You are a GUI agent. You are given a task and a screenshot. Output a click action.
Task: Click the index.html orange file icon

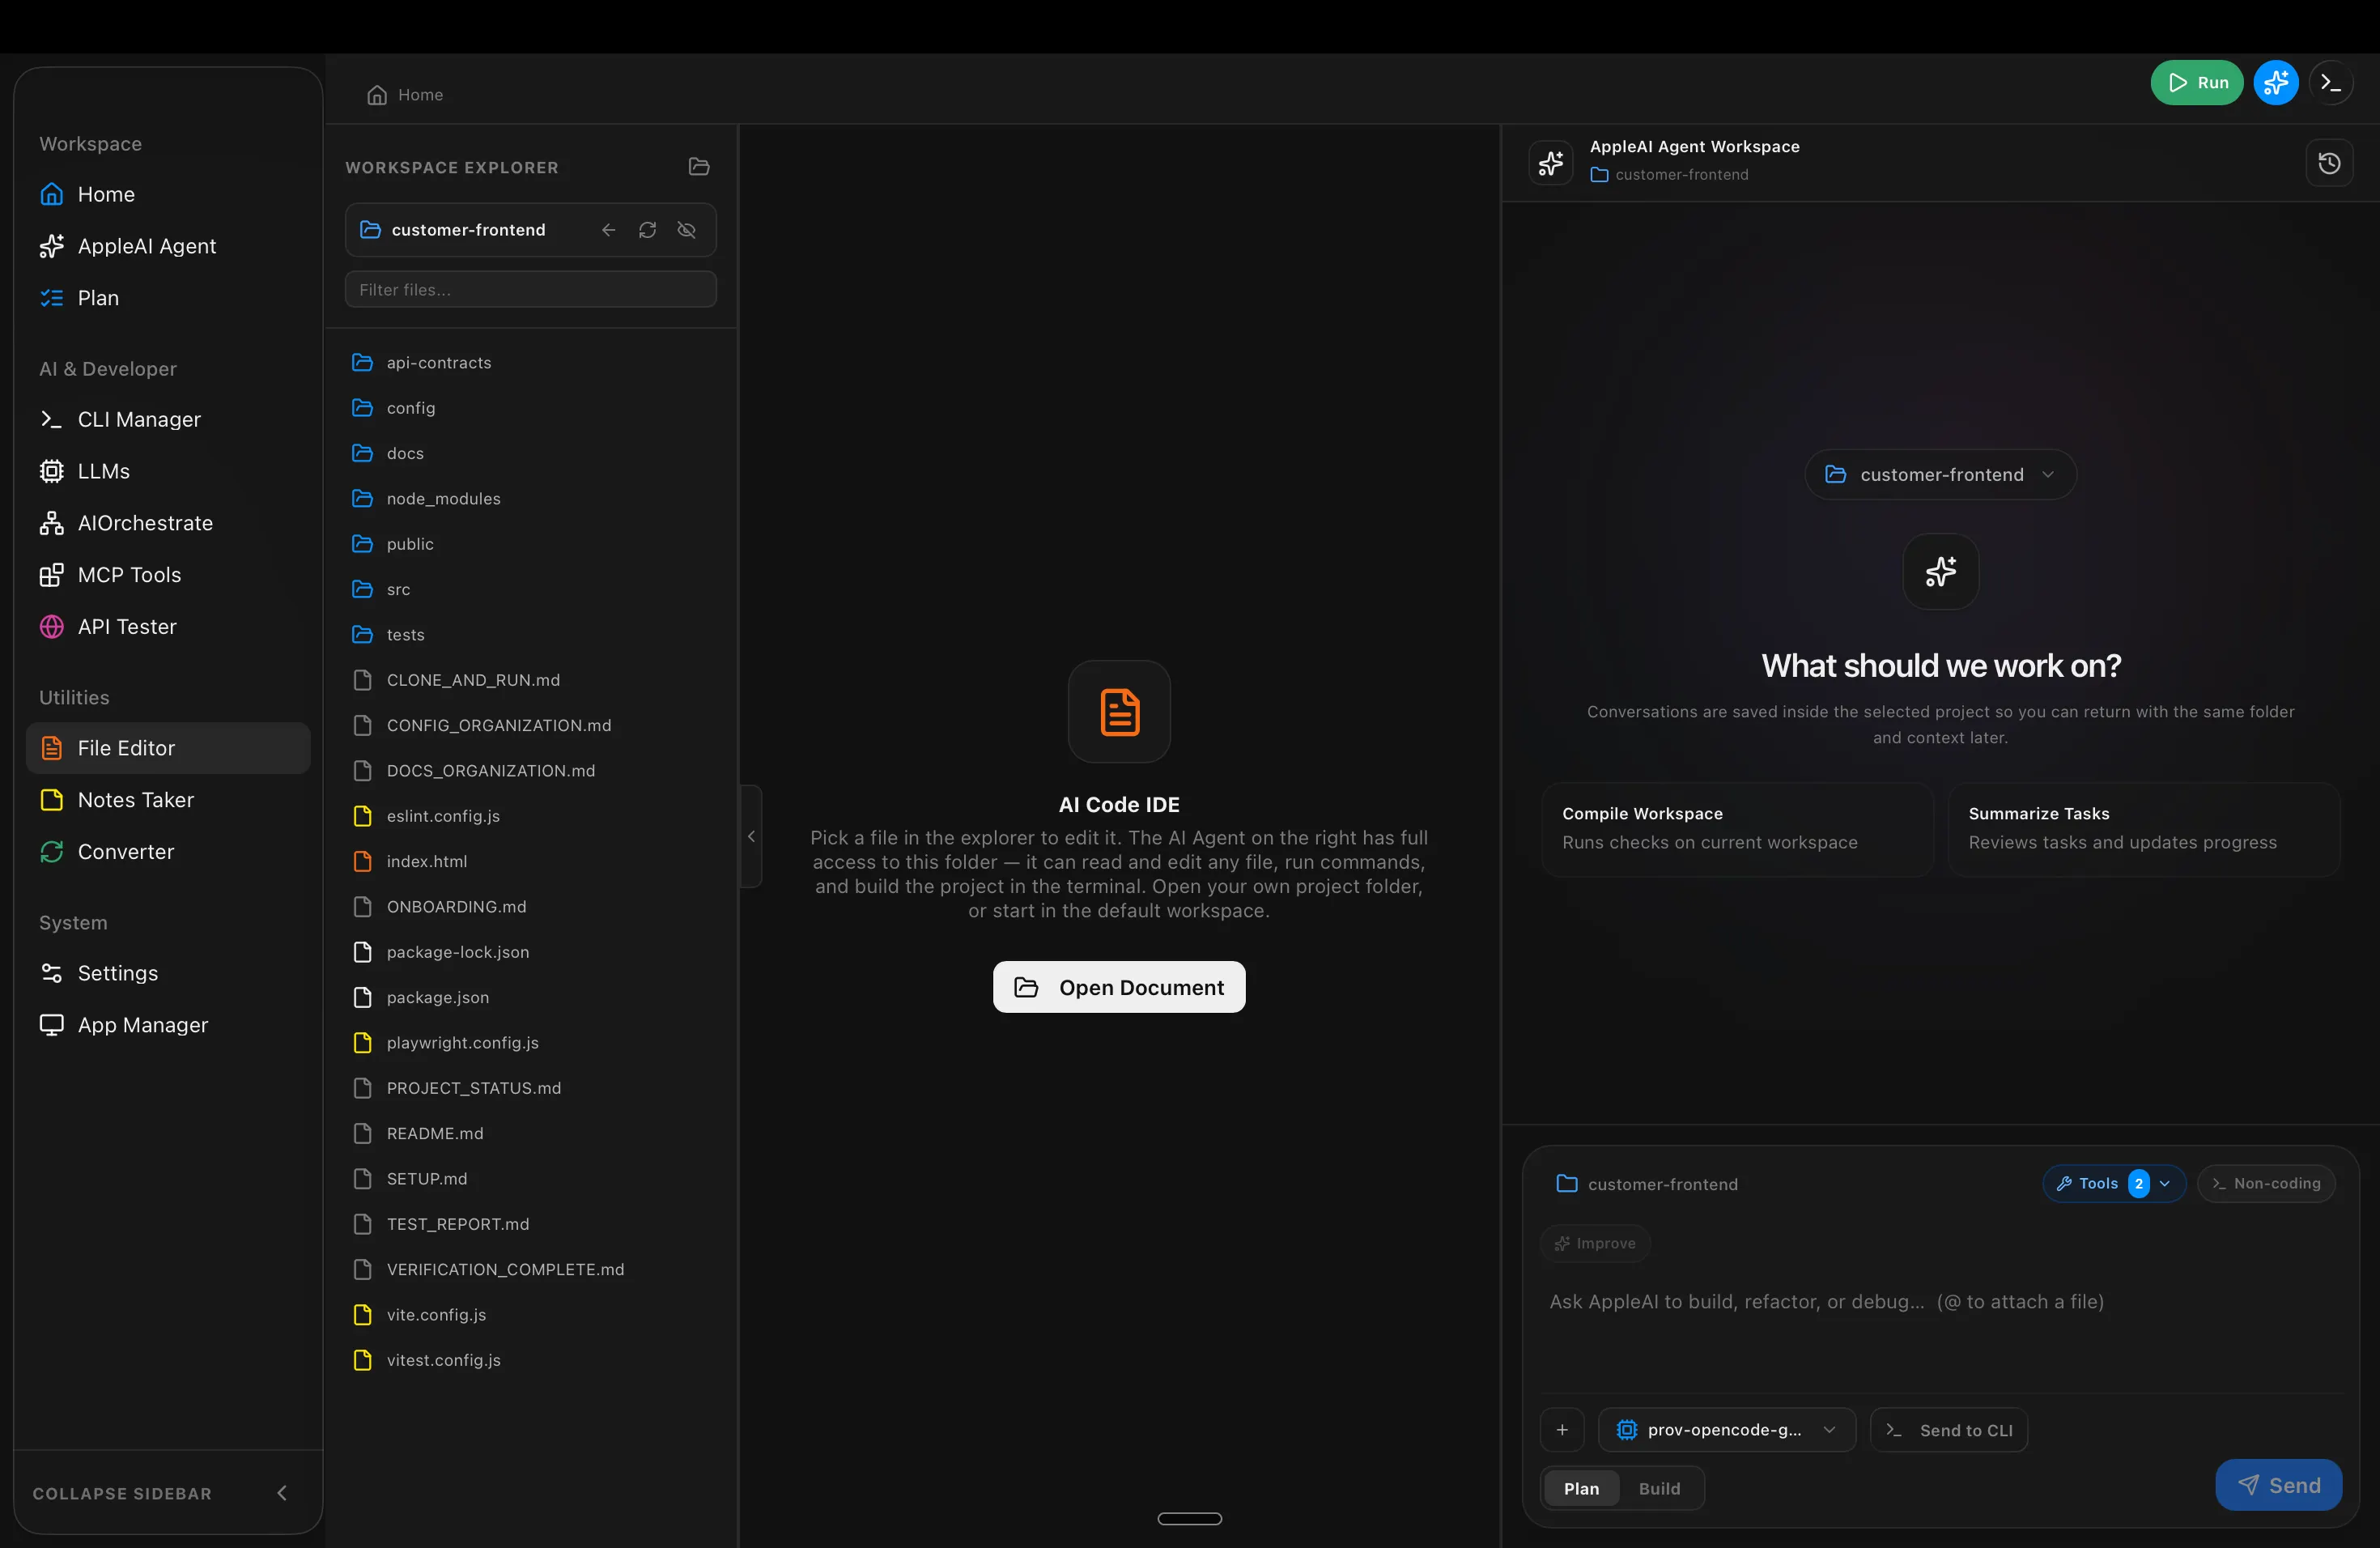[x=362, y=861]
